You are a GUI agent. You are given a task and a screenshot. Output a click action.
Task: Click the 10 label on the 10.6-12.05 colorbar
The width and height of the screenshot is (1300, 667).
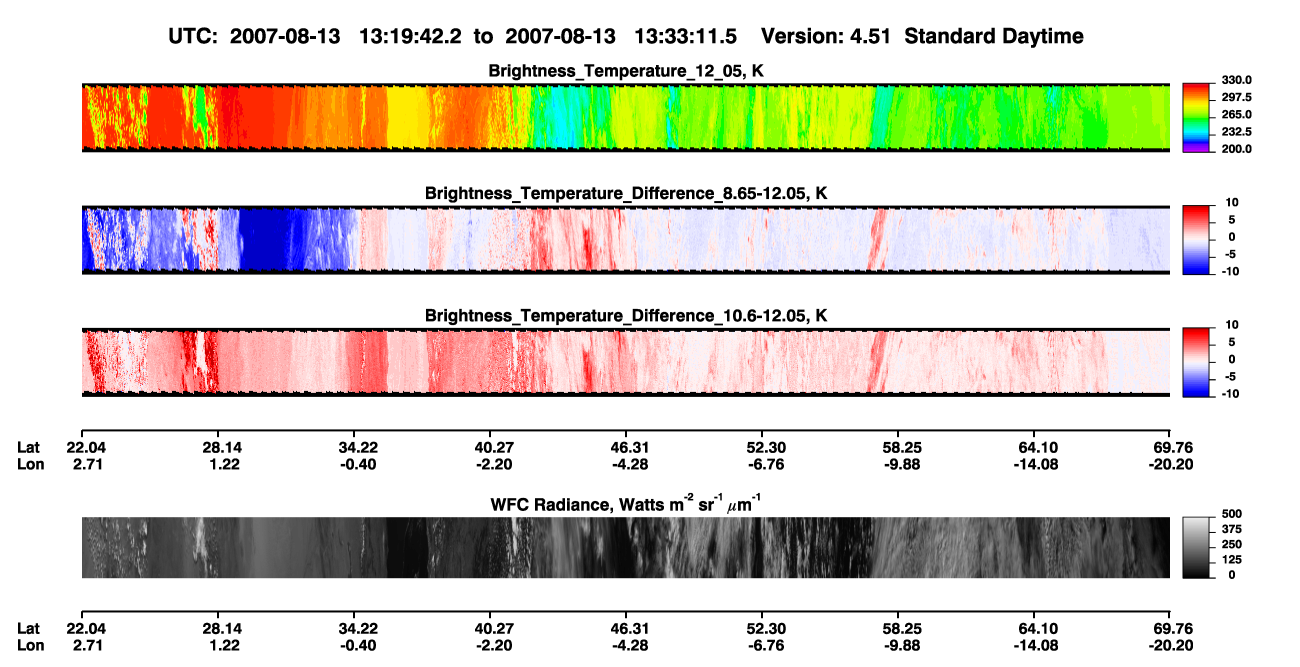pos(1230,324)
